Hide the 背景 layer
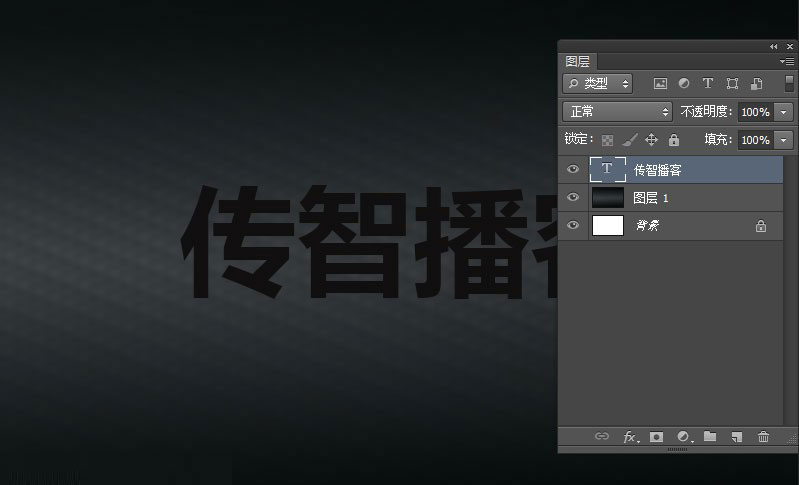The width and height of the screenshot is (799, 485). click(573, 225)
